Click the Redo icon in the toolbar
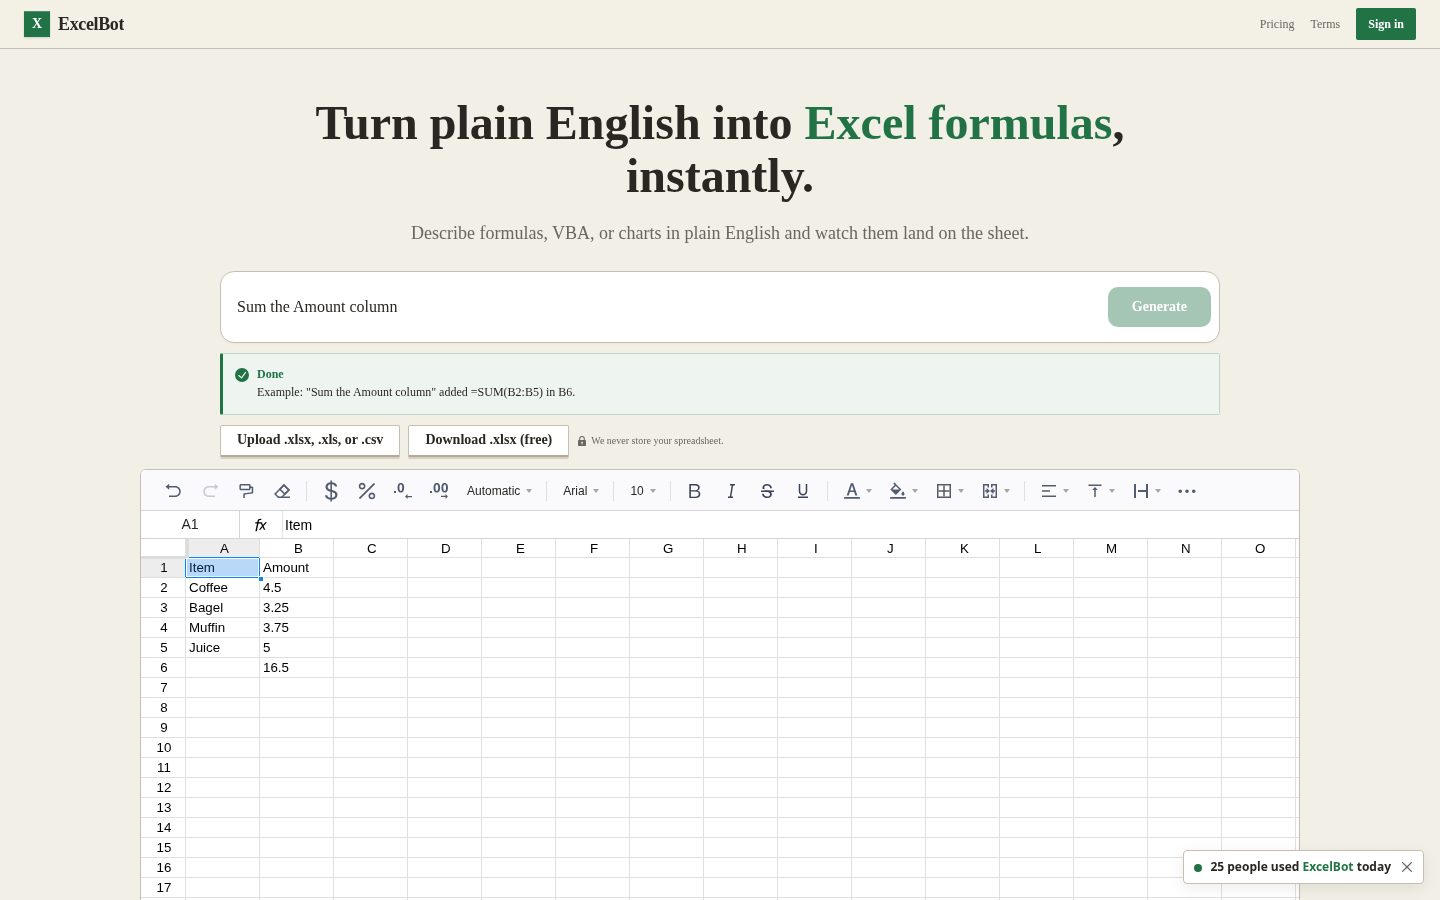1440x900 pixels. pos(210,491)
